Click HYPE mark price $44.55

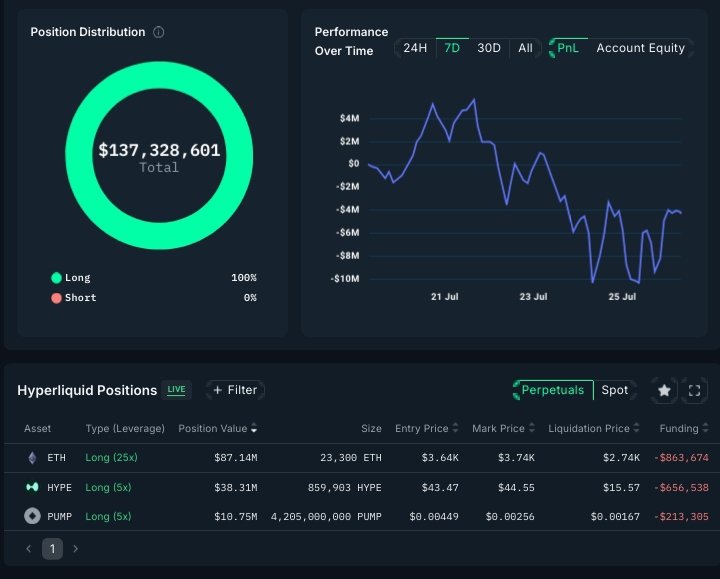point(516,488)
